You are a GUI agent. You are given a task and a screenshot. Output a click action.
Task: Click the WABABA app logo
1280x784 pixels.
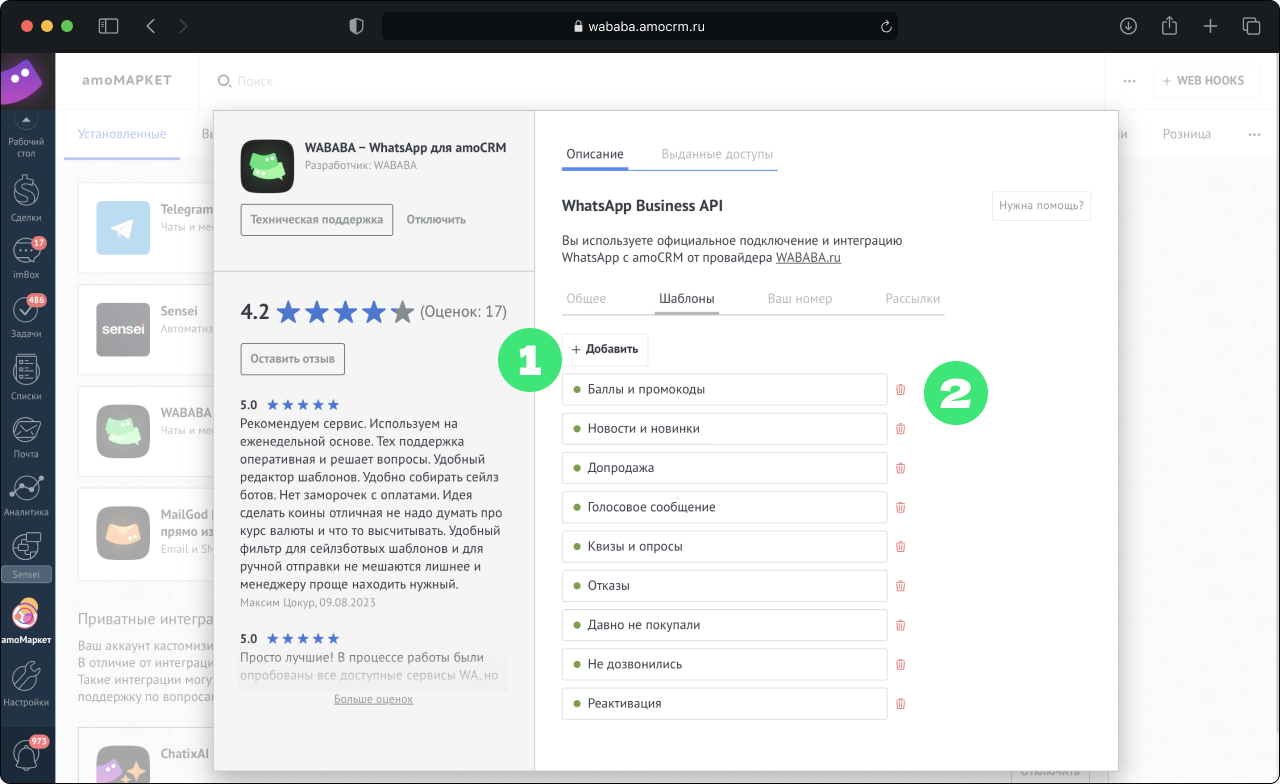267,165
